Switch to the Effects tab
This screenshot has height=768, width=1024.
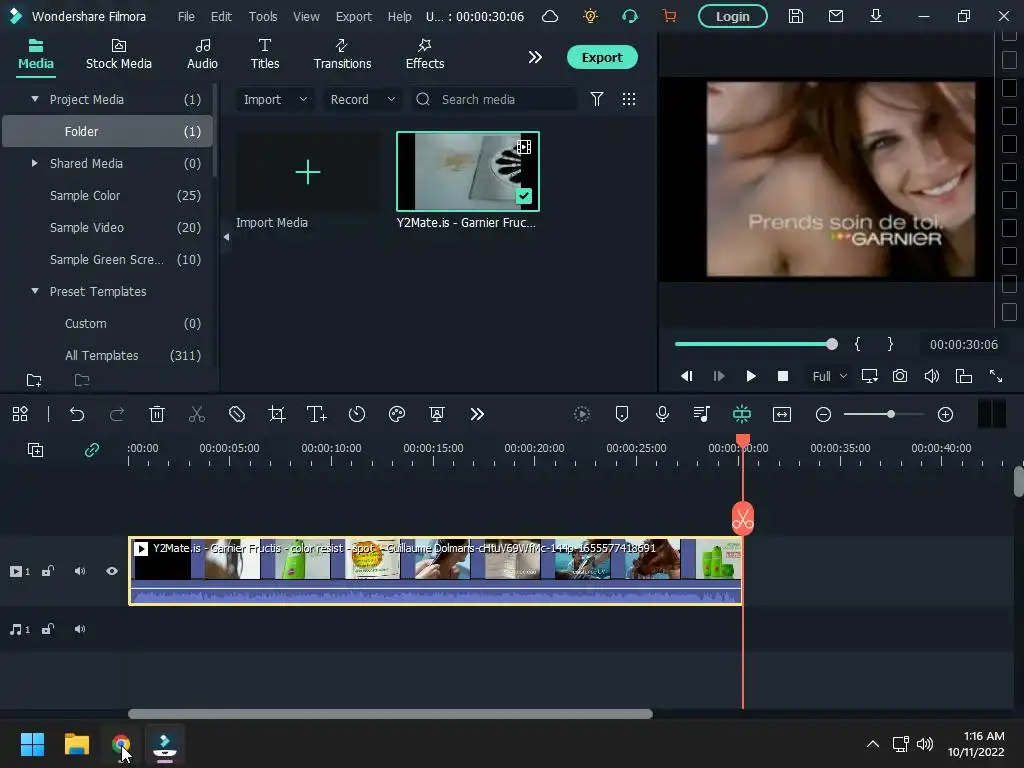[x=424, y=55]
